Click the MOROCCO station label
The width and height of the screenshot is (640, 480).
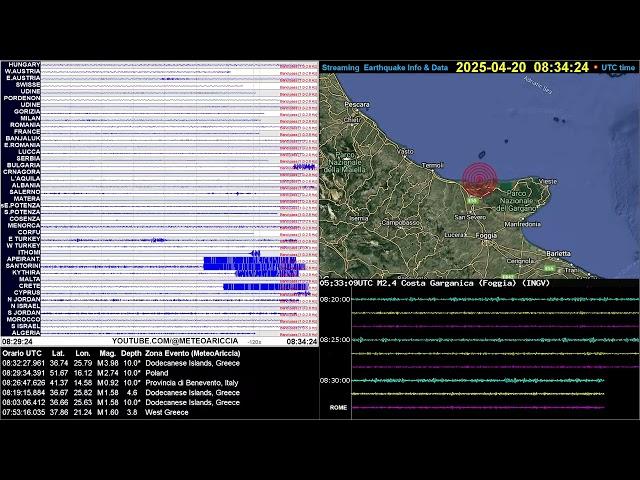tap(23, 319)
